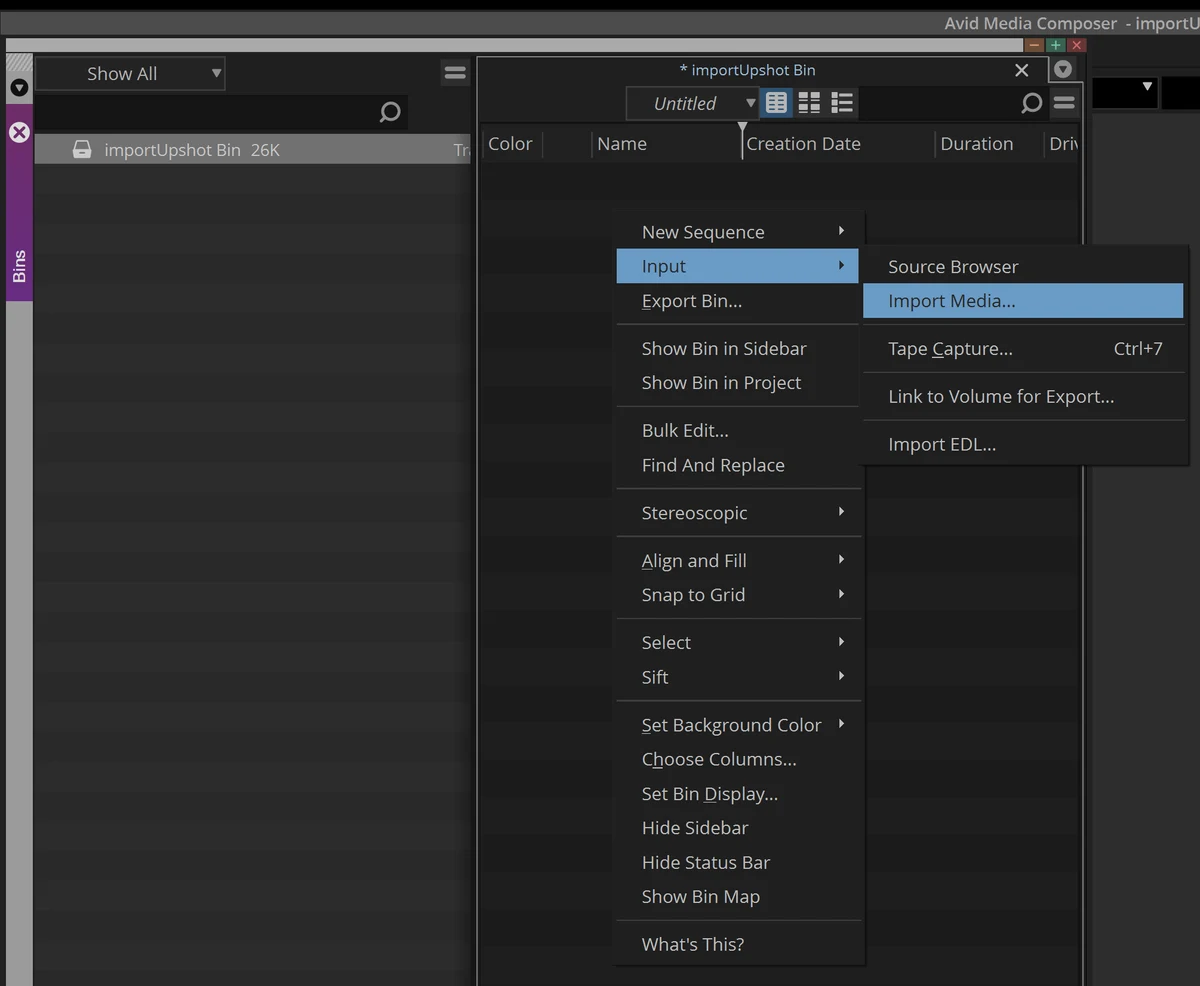Choose Import Media... from Input submenu

click(x=1023, y=301)
